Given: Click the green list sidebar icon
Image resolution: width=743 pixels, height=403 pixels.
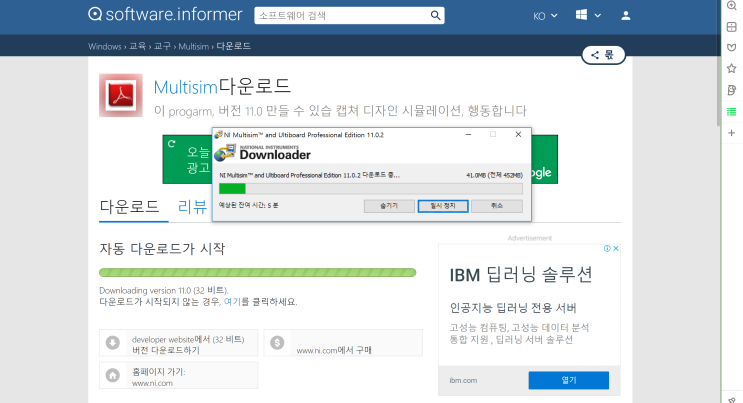Looking at the screenshot, I should pyautogui.click(x=732, y=112).
